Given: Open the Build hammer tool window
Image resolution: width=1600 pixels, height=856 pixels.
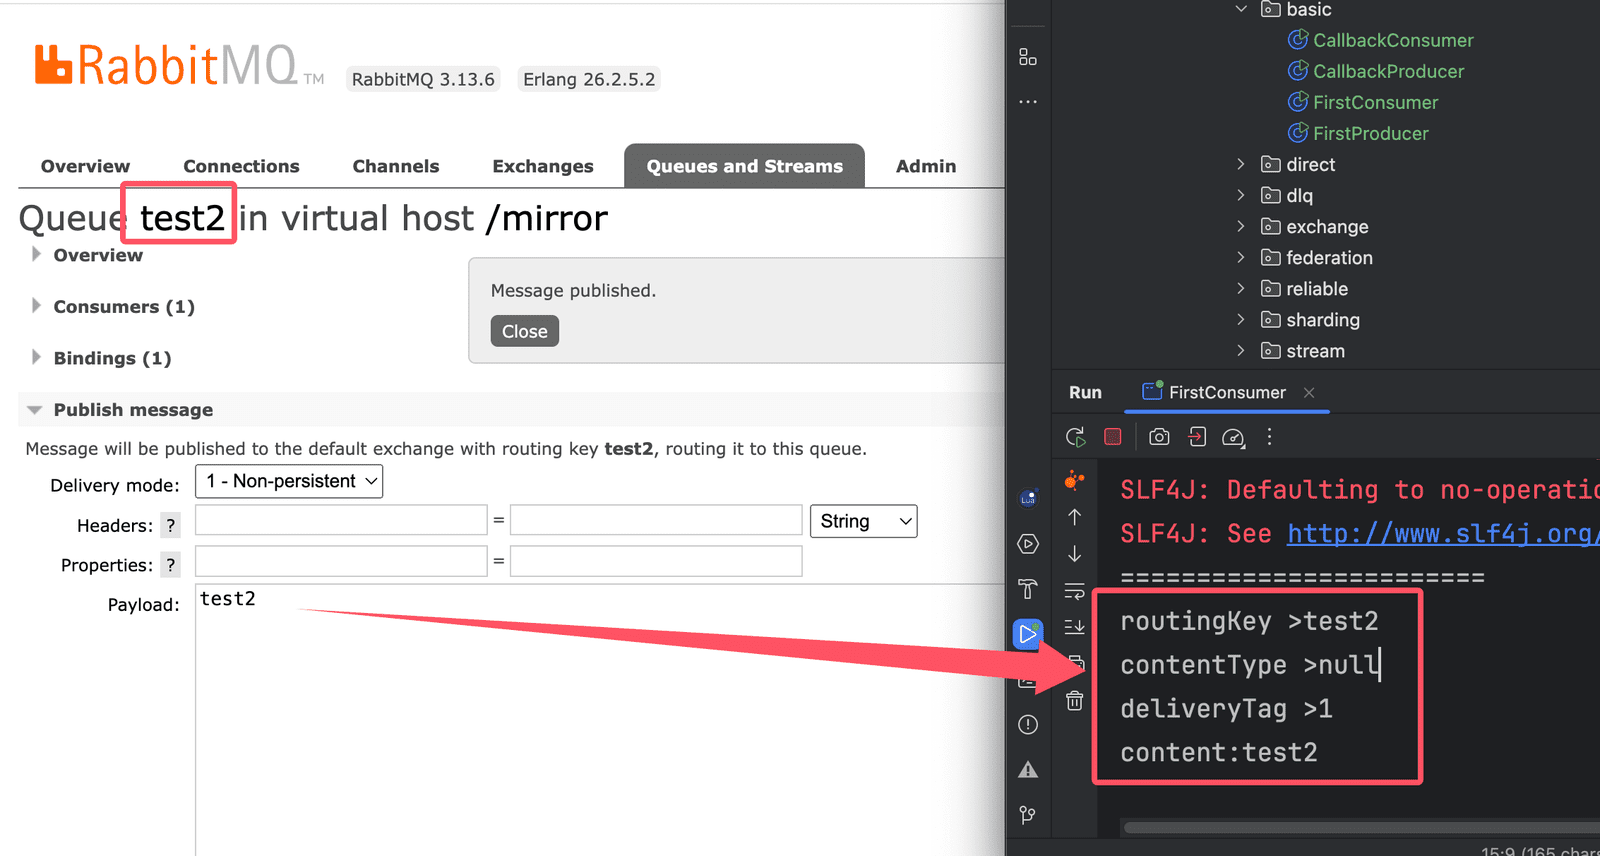Looking at the screenshot, I should click(1028, 589).
